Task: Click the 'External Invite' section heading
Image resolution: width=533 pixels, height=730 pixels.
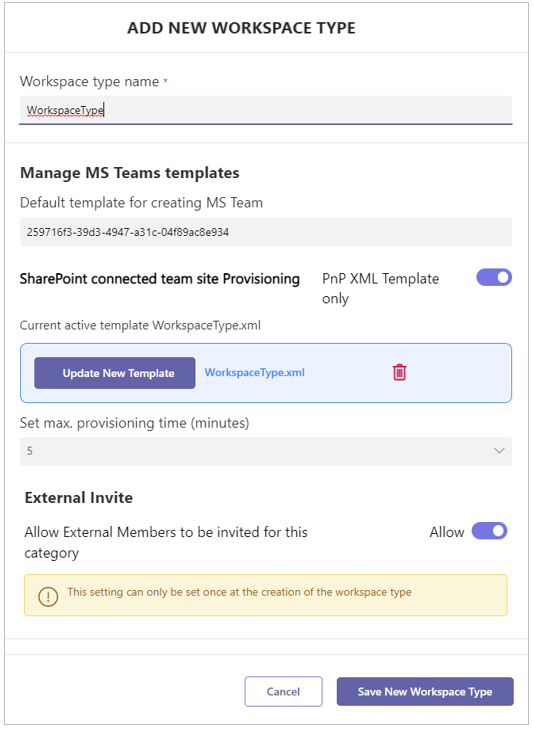Action: point(79,498)
